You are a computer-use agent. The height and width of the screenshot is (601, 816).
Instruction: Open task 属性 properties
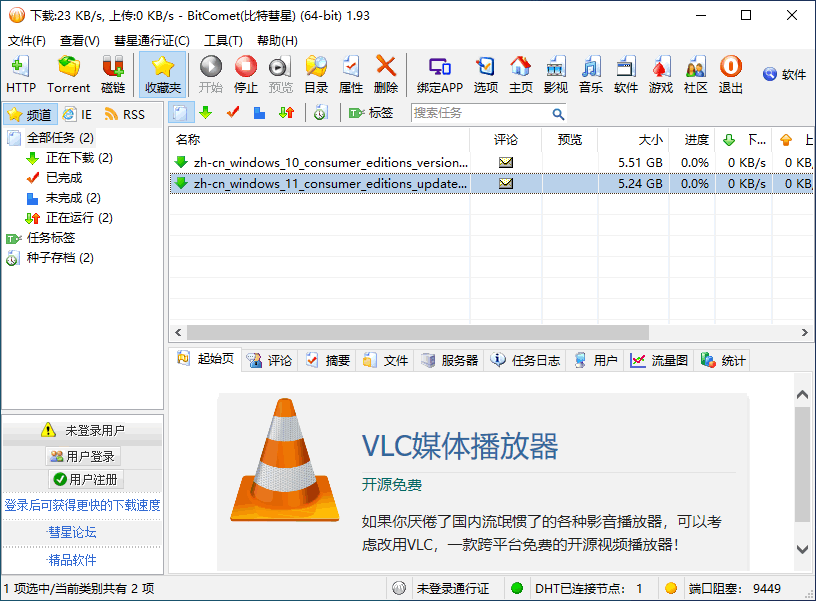pos(351,74)
